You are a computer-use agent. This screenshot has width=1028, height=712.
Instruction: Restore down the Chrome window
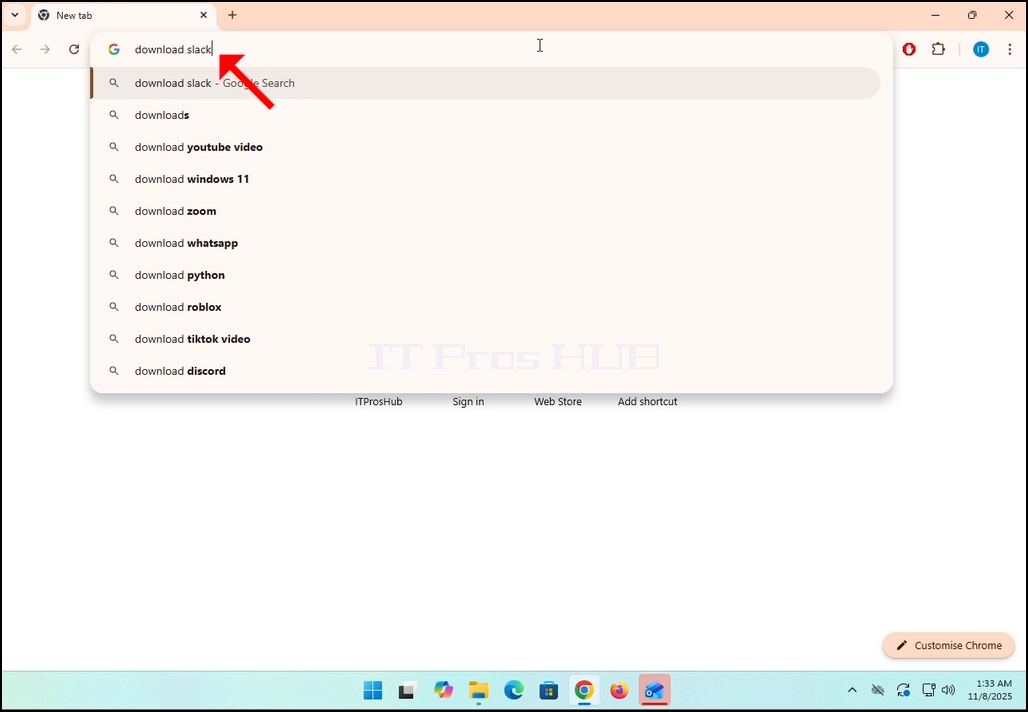(x=972, y=15)
